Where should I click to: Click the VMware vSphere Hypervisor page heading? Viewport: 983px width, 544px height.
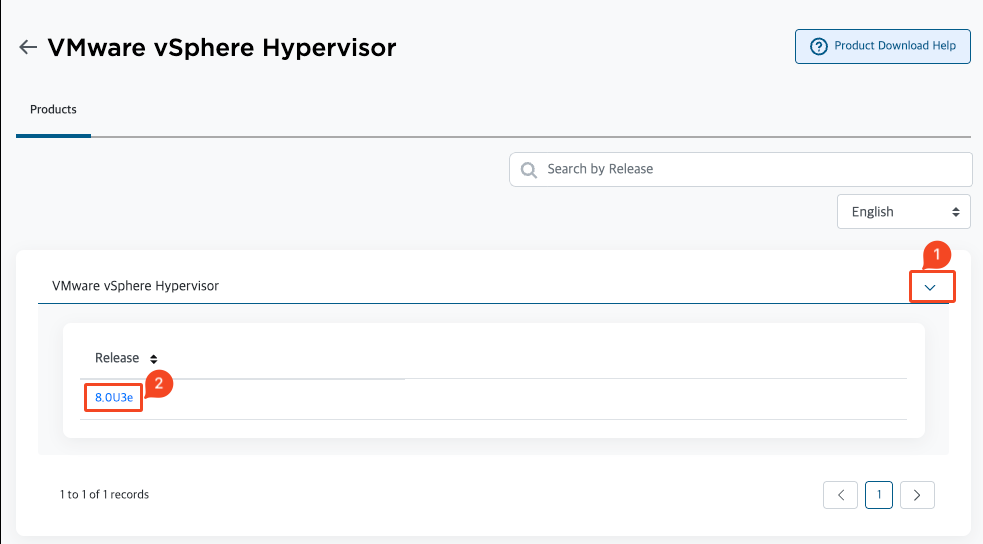[x=222, y=48]
